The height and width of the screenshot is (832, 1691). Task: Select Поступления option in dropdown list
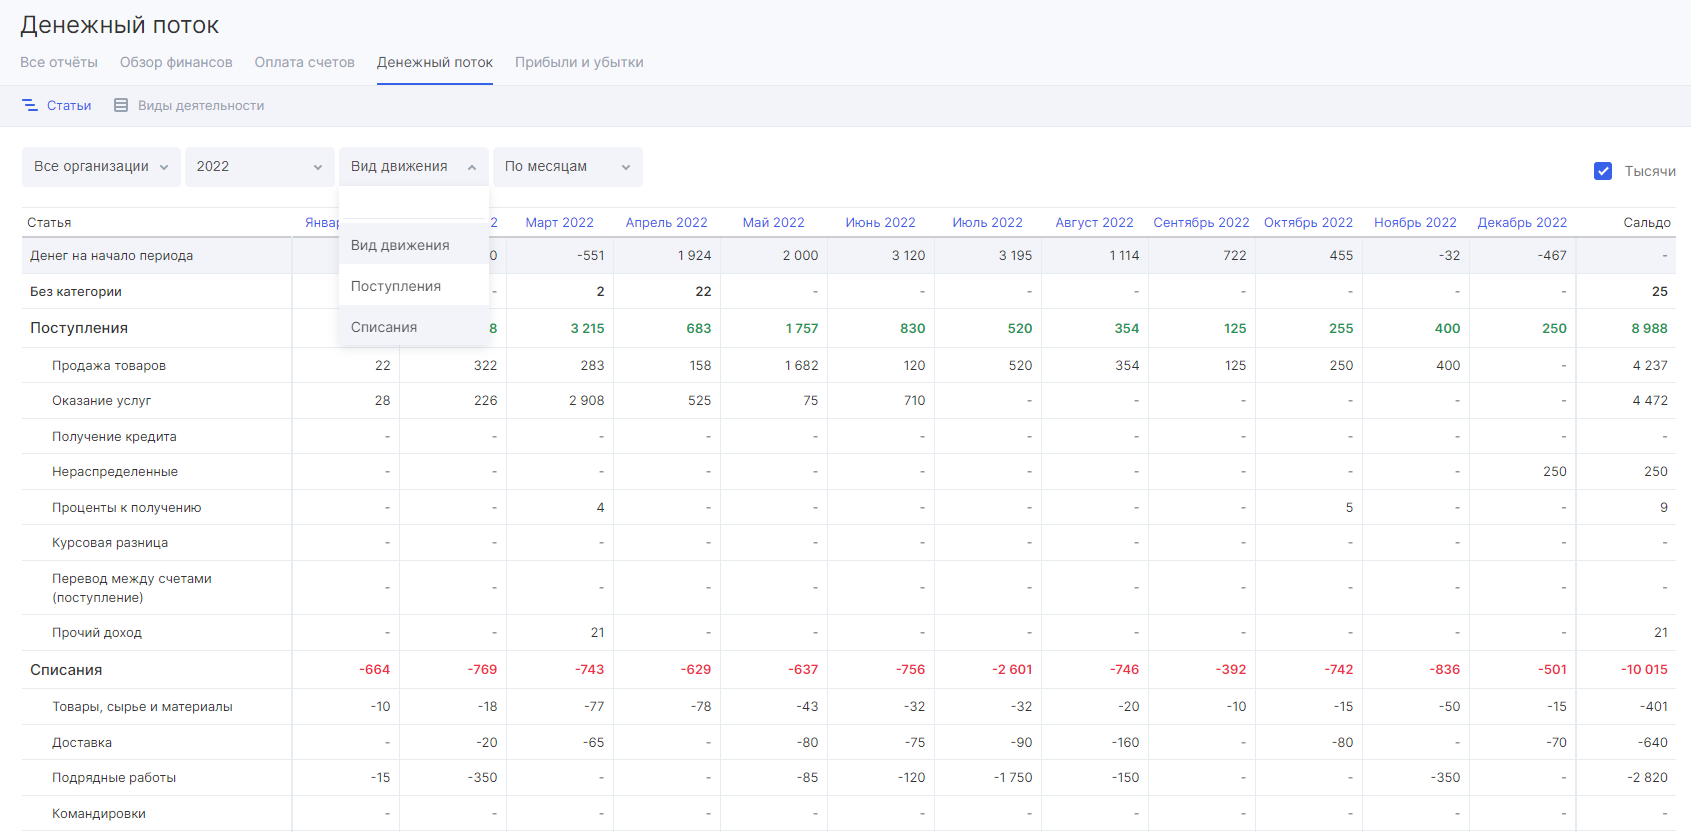pyautogui.click(x=413, y=286)
